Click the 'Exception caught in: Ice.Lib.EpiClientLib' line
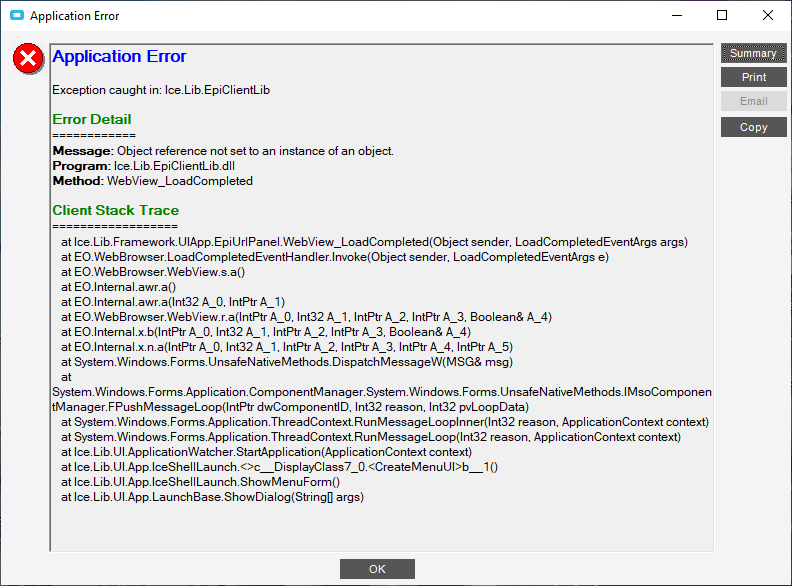This screenshot has width=792, height=586. (161, 90)
